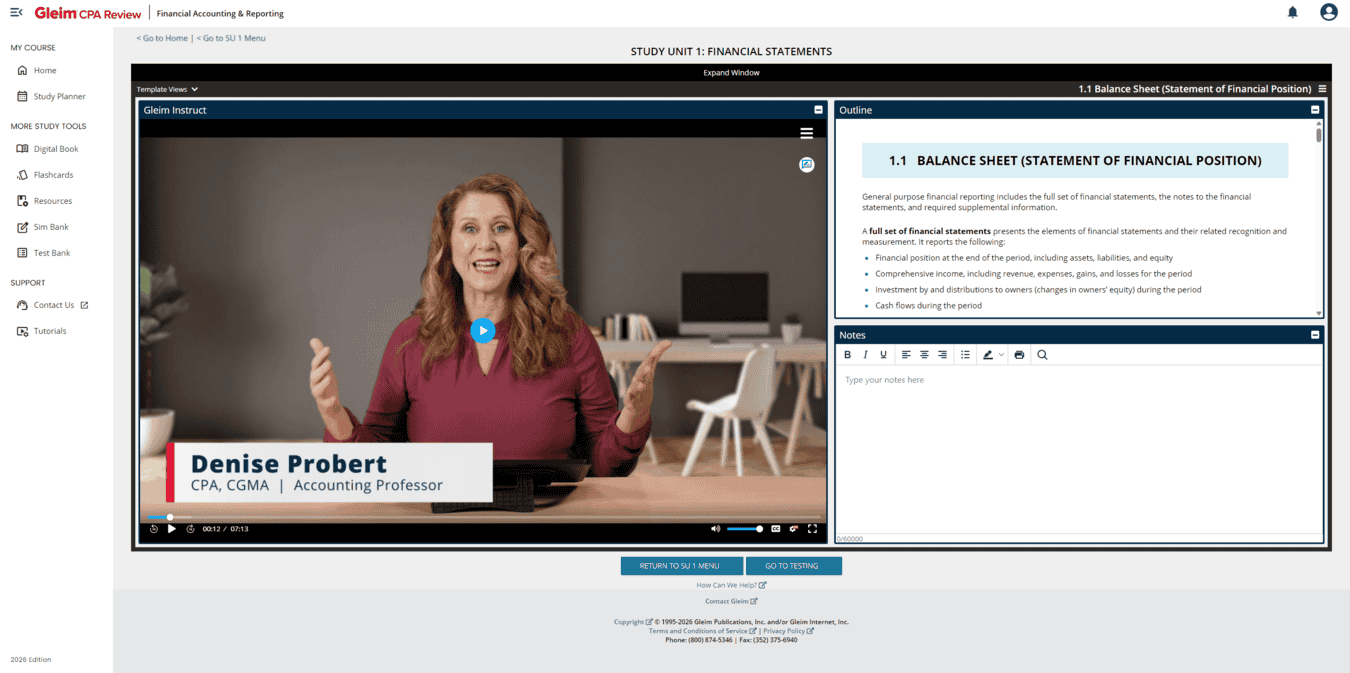Collapse the Outline panel
The width and height of the screenshot is (1350, 673).
(x=1314, y=109)
